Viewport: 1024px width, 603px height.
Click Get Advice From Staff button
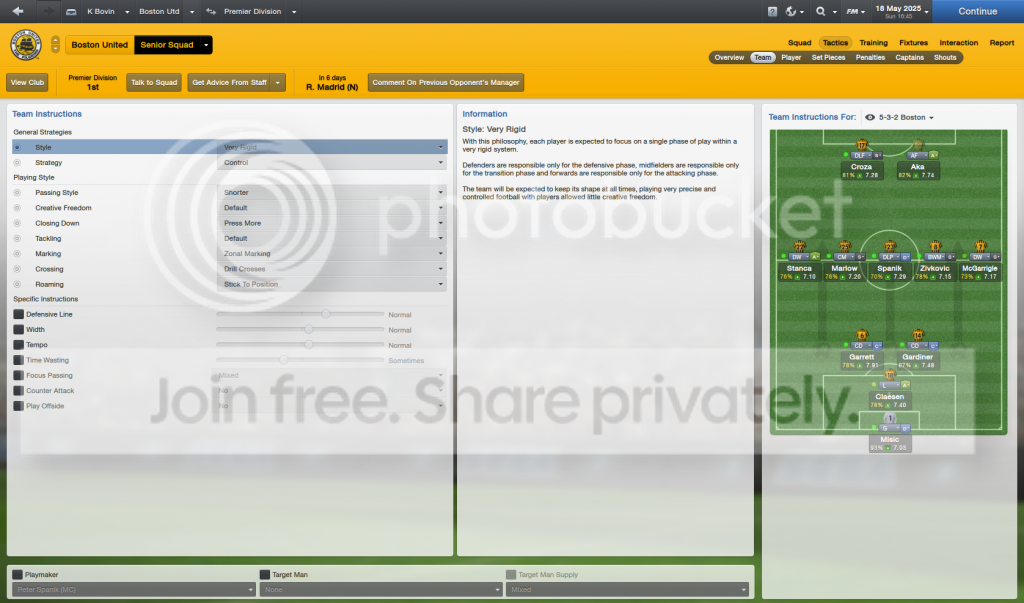tap(229, 82)
